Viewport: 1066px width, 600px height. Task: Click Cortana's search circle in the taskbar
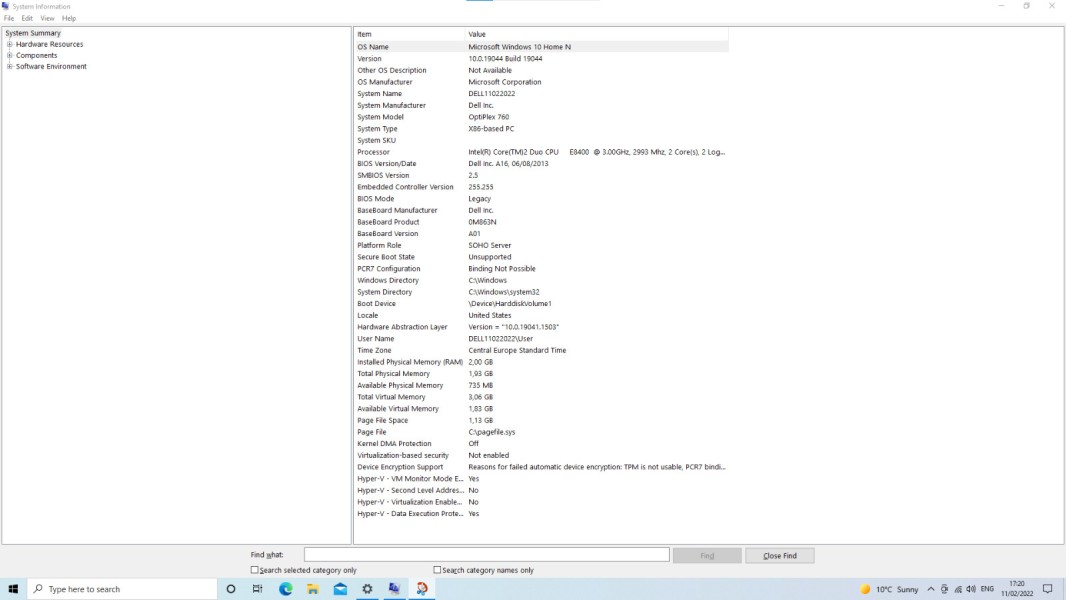pos(231,589)
